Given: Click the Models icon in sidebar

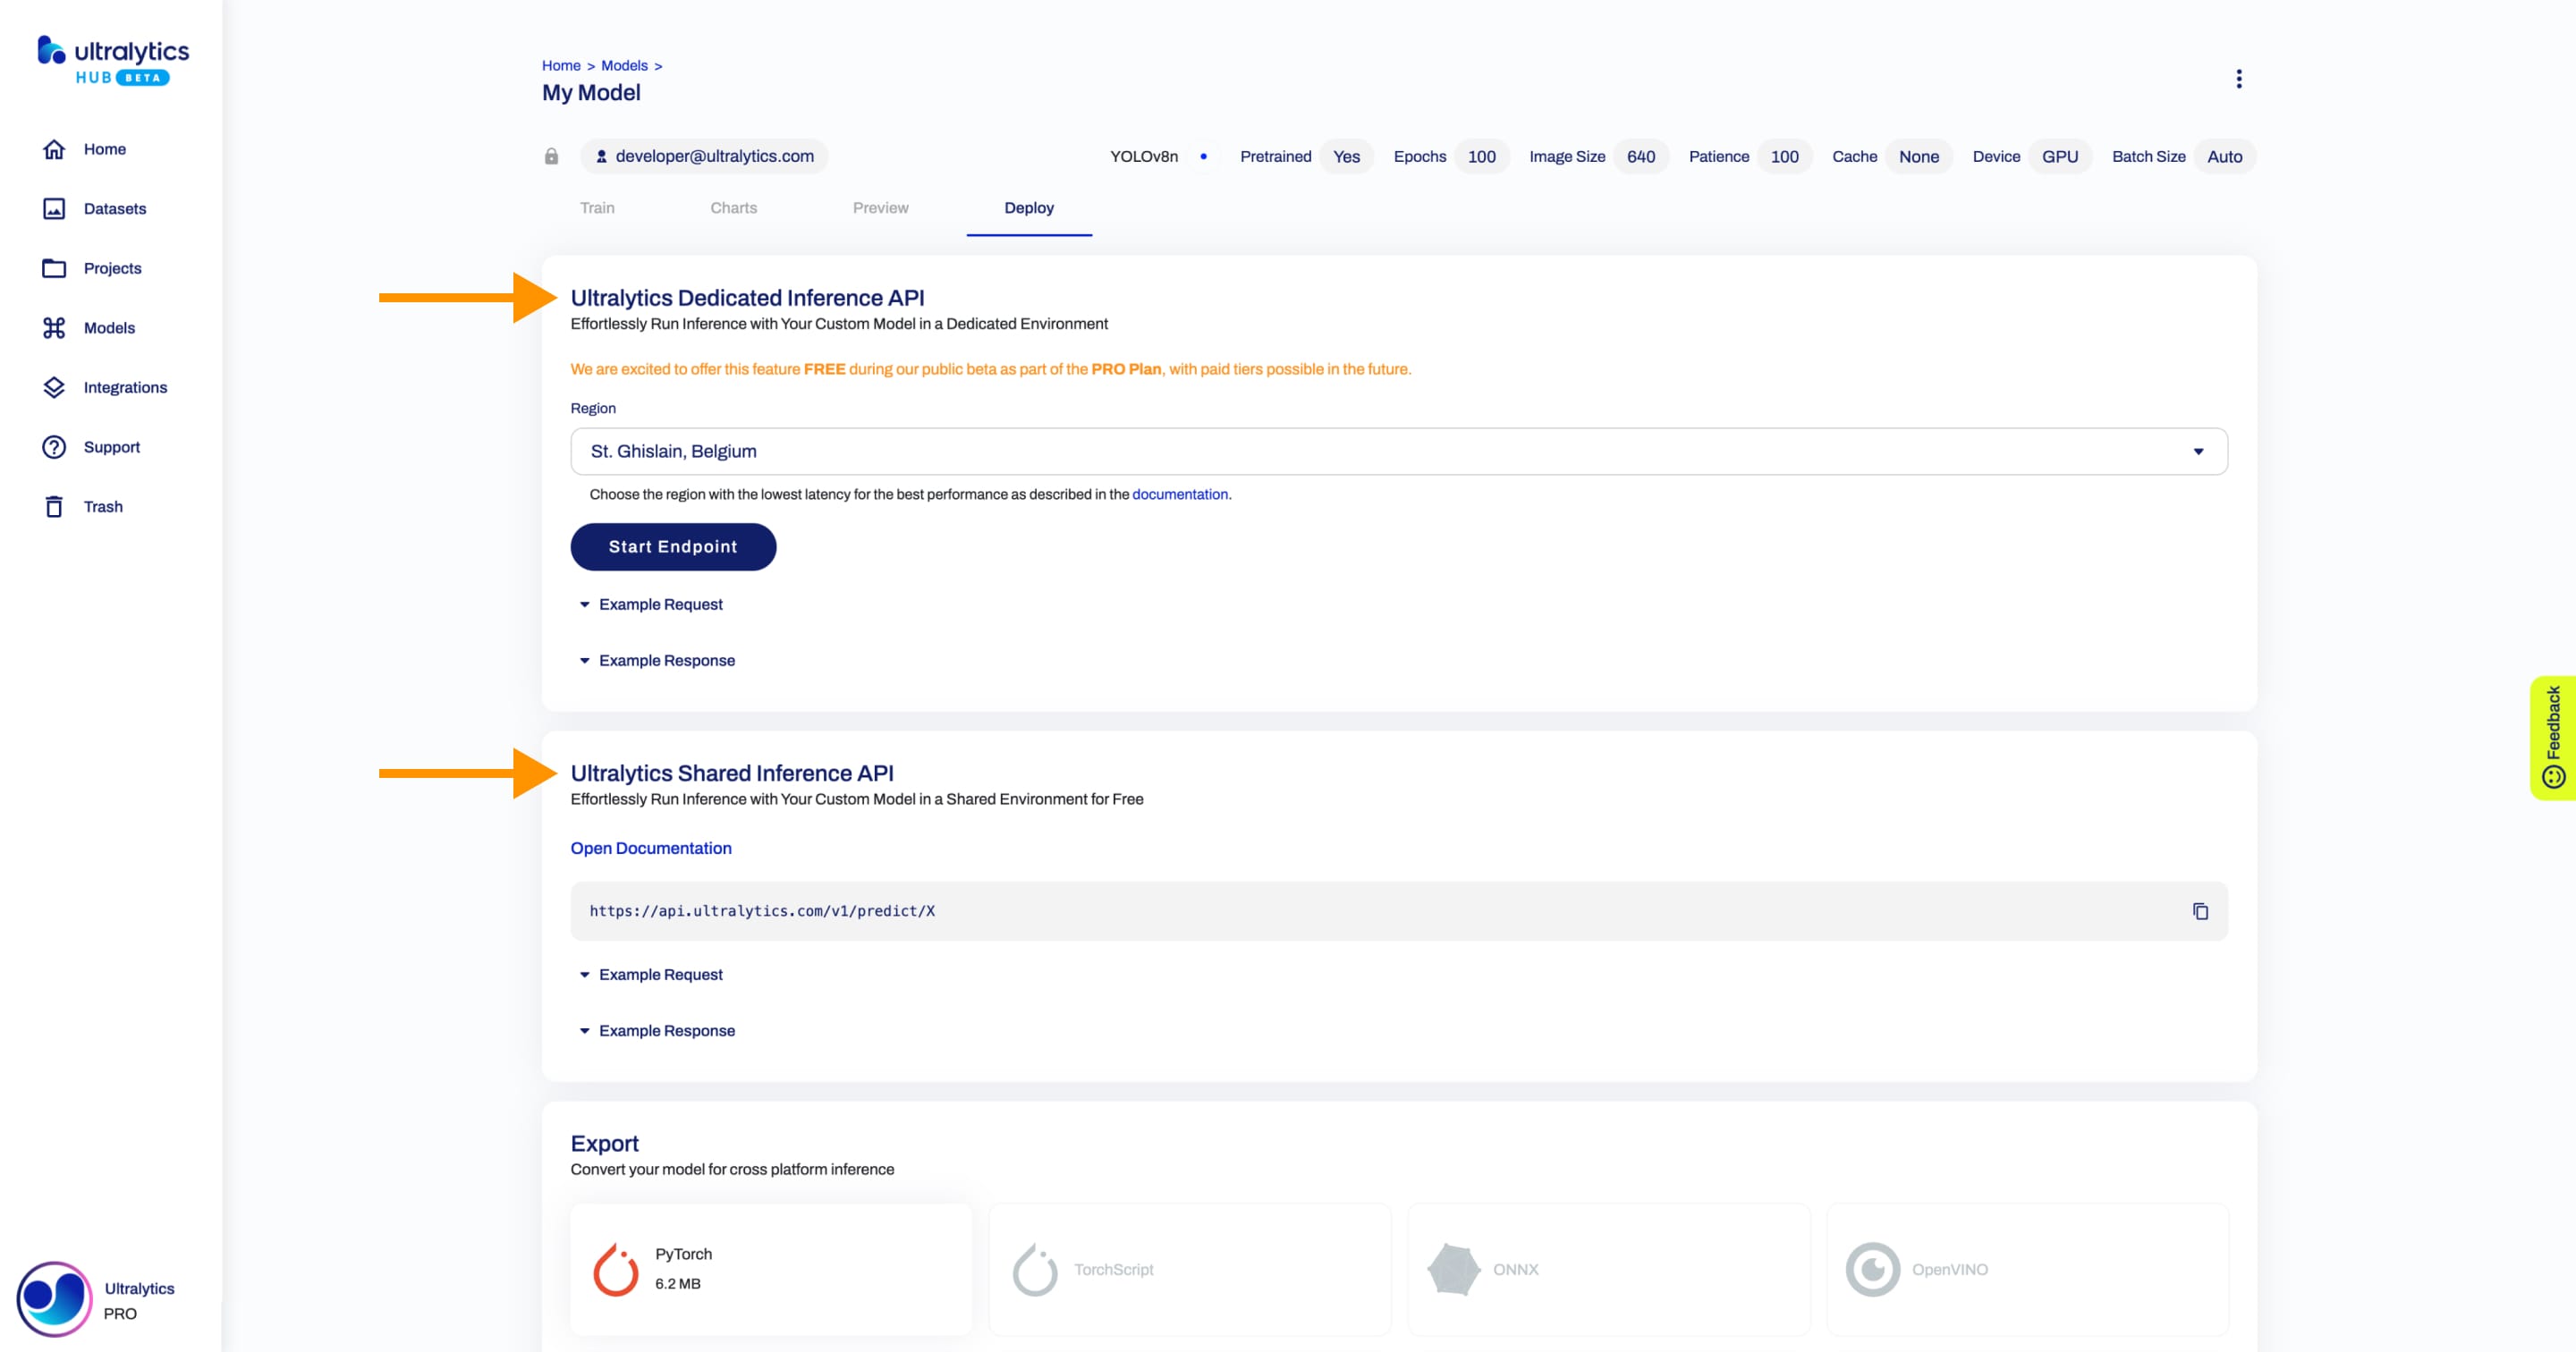Looking at the screenshot, I should (x=53, y=327).
